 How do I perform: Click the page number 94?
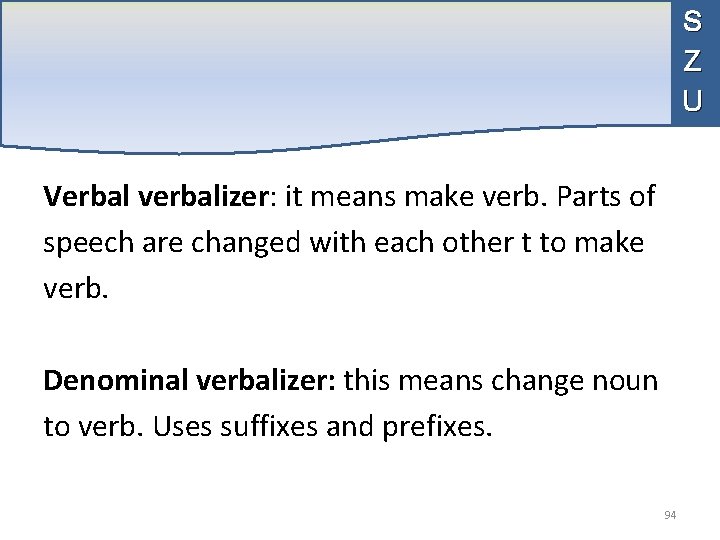coord(670,515)
